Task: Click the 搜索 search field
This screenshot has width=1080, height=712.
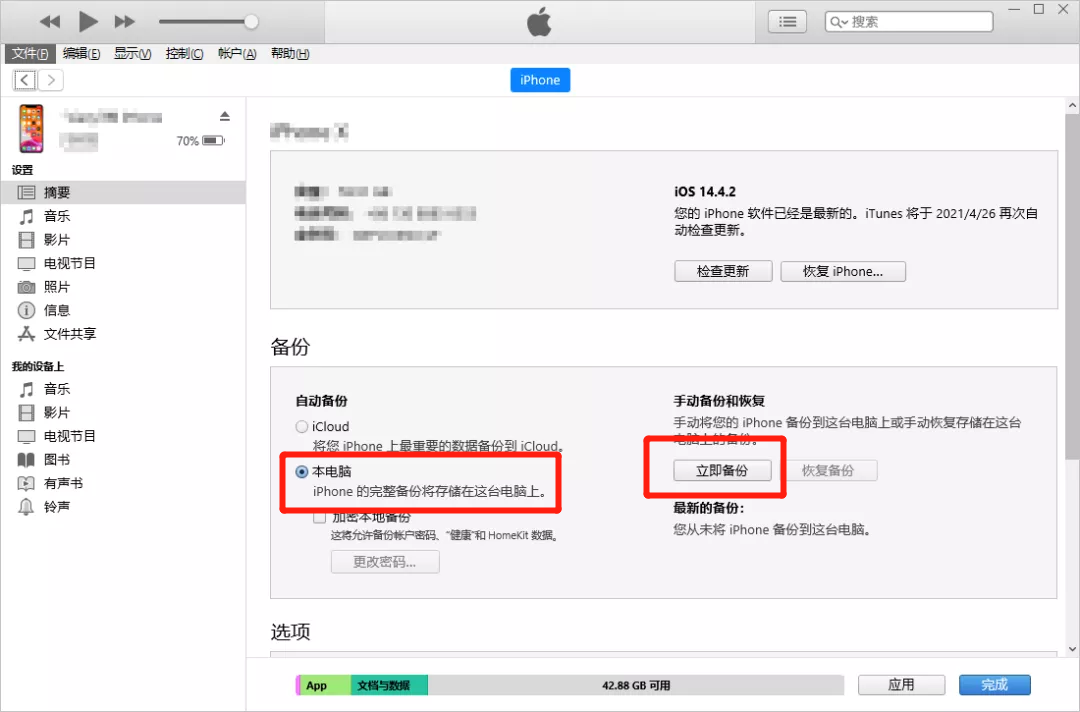Action: tap(908, 22)
